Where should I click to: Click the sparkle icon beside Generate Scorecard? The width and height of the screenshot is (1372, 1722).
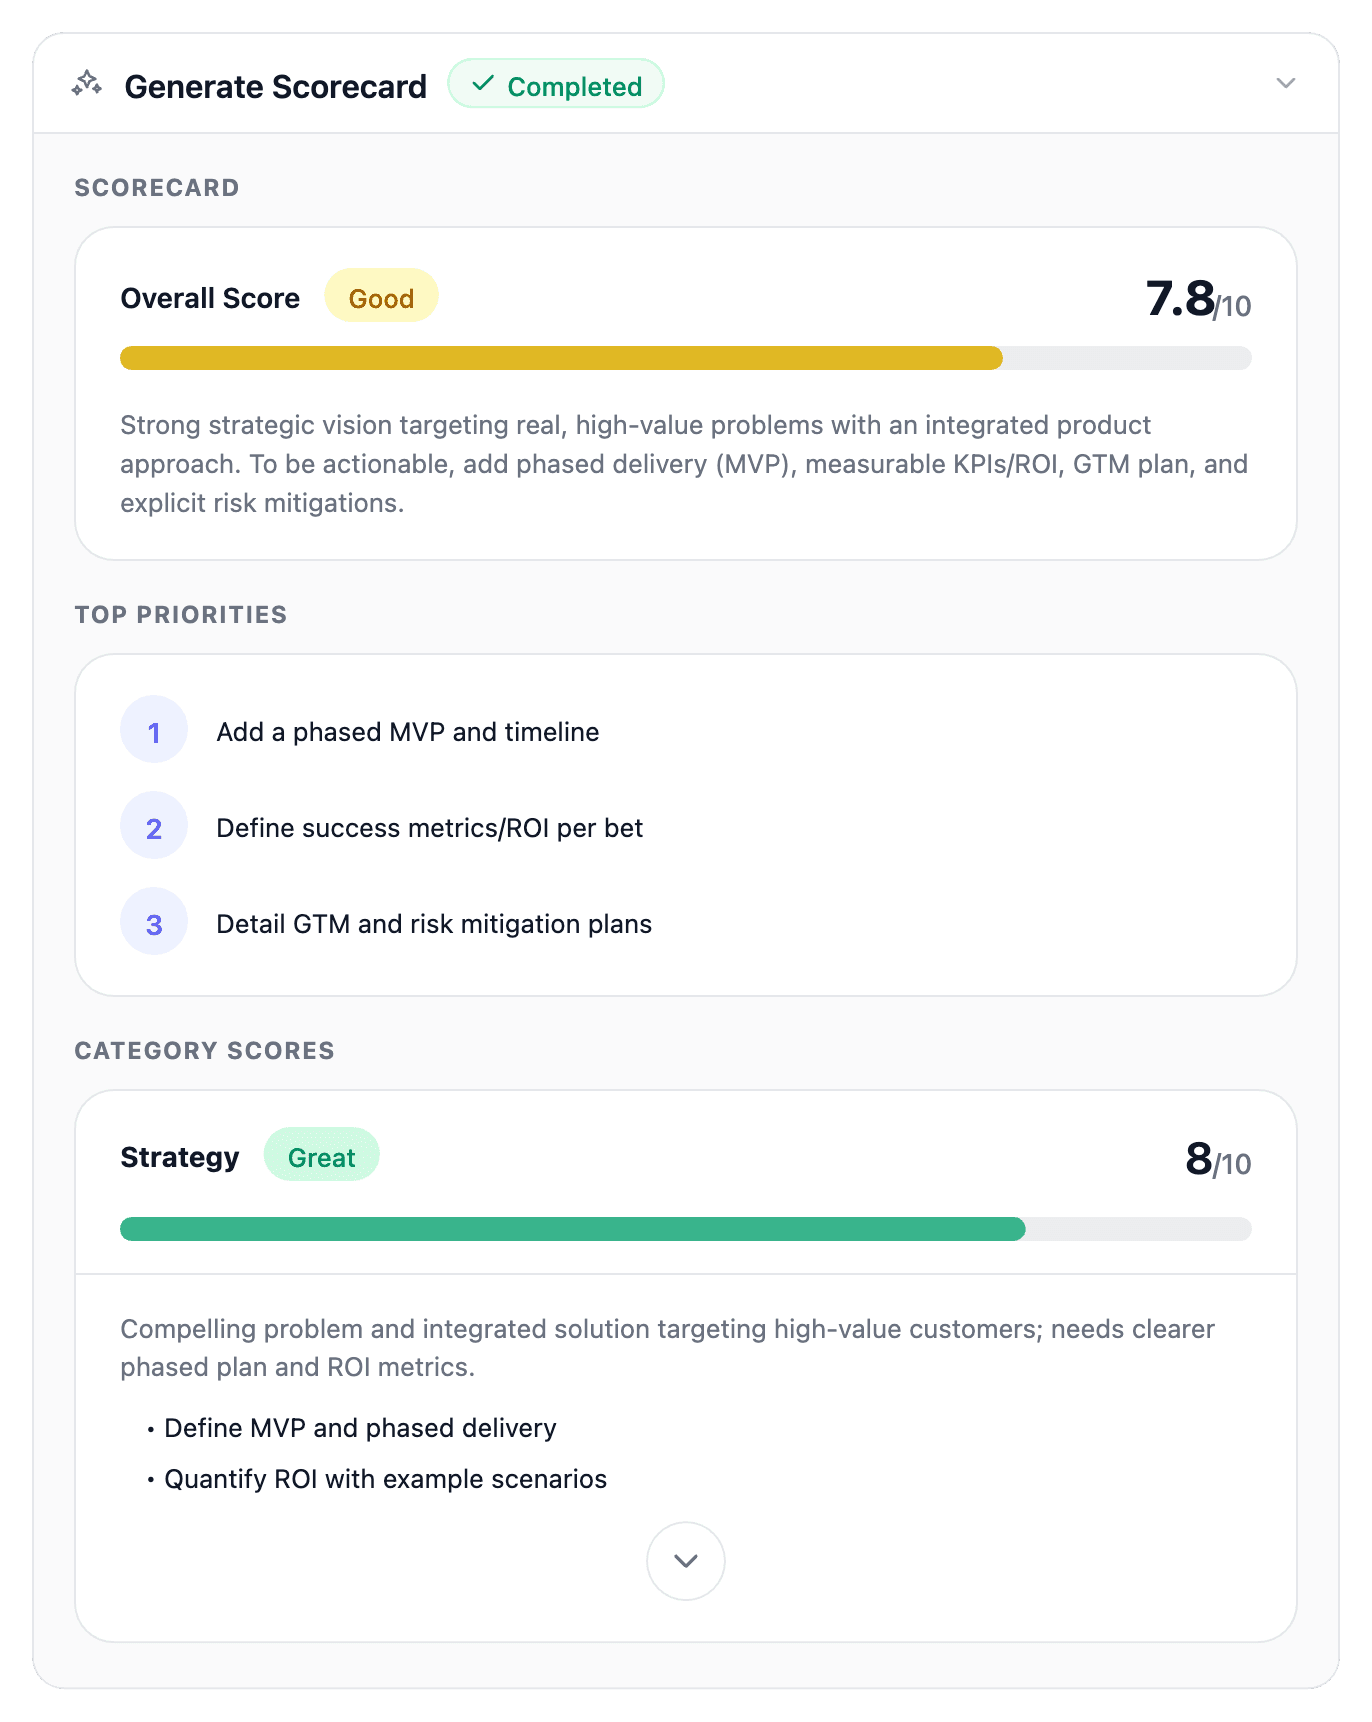tap(88, 85)
